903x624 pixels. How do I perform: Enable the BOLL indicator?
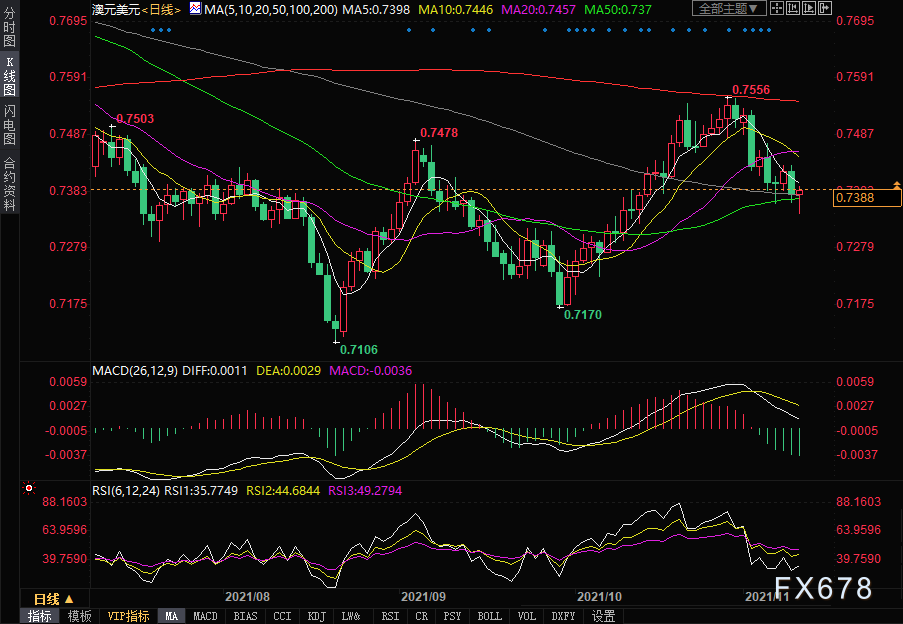pyautogui.click(x=490, y=616)
